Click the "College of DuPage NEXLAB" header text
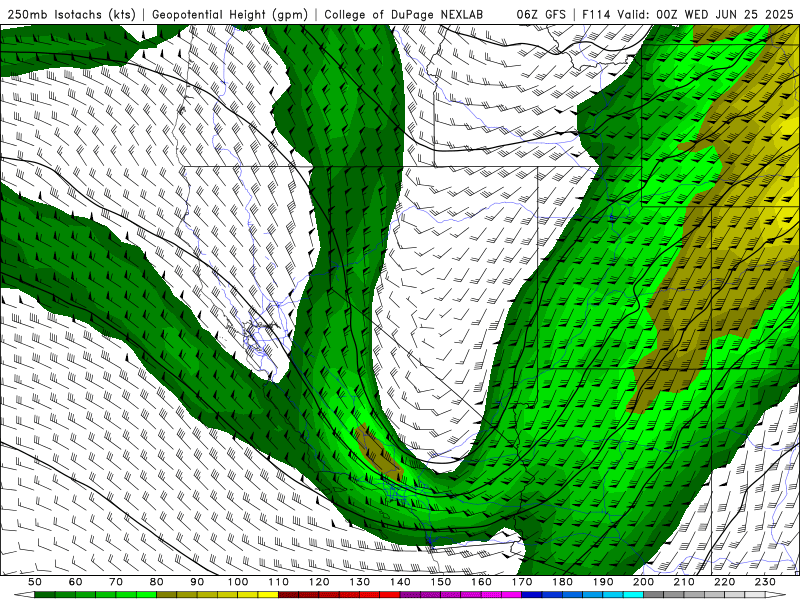The width and height of the screenshot is (800, 600). pos(403,15)
